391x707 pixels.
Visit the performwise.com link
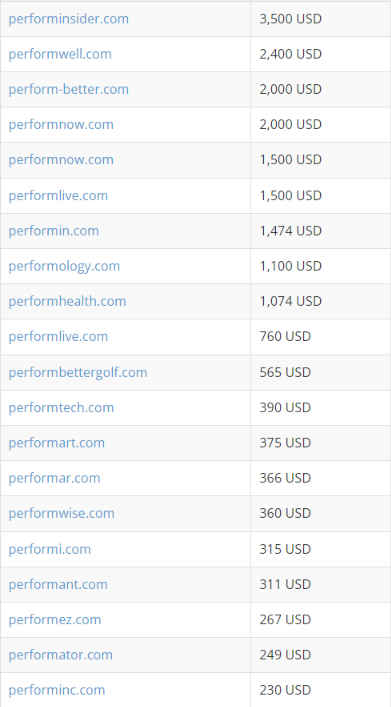tap(61, 514)
